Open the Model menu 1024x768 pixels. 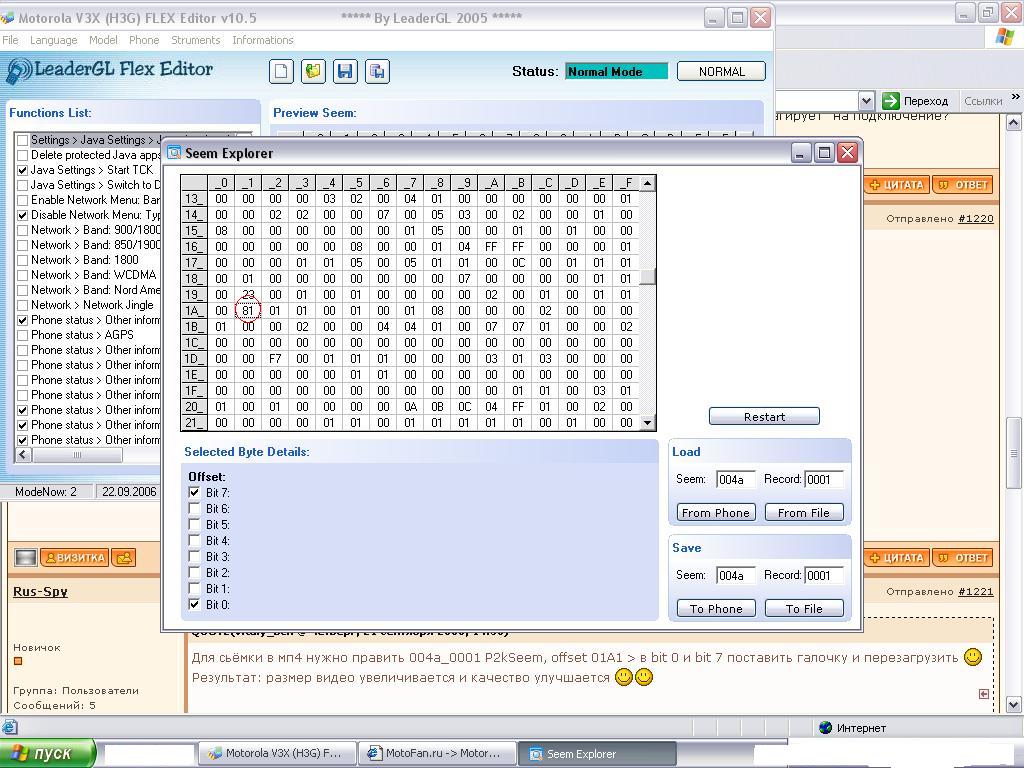(x=103, y=40)
